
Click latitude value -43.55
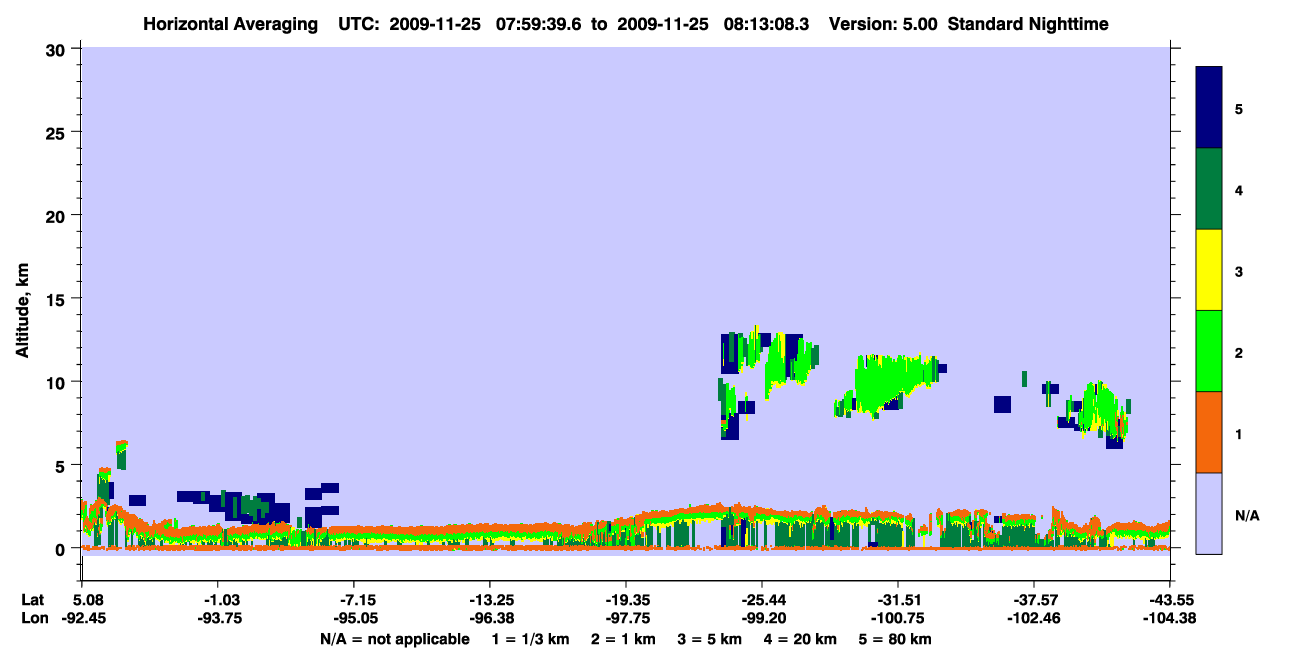click(x=1169, y=600)
